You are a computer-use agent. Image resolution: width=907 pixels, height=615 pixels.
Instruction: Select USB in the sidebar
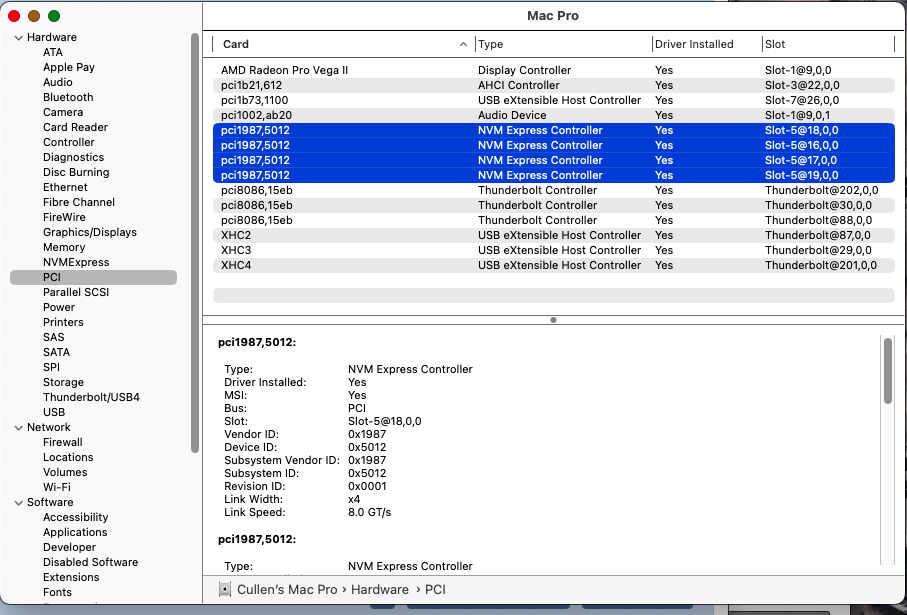54,413
